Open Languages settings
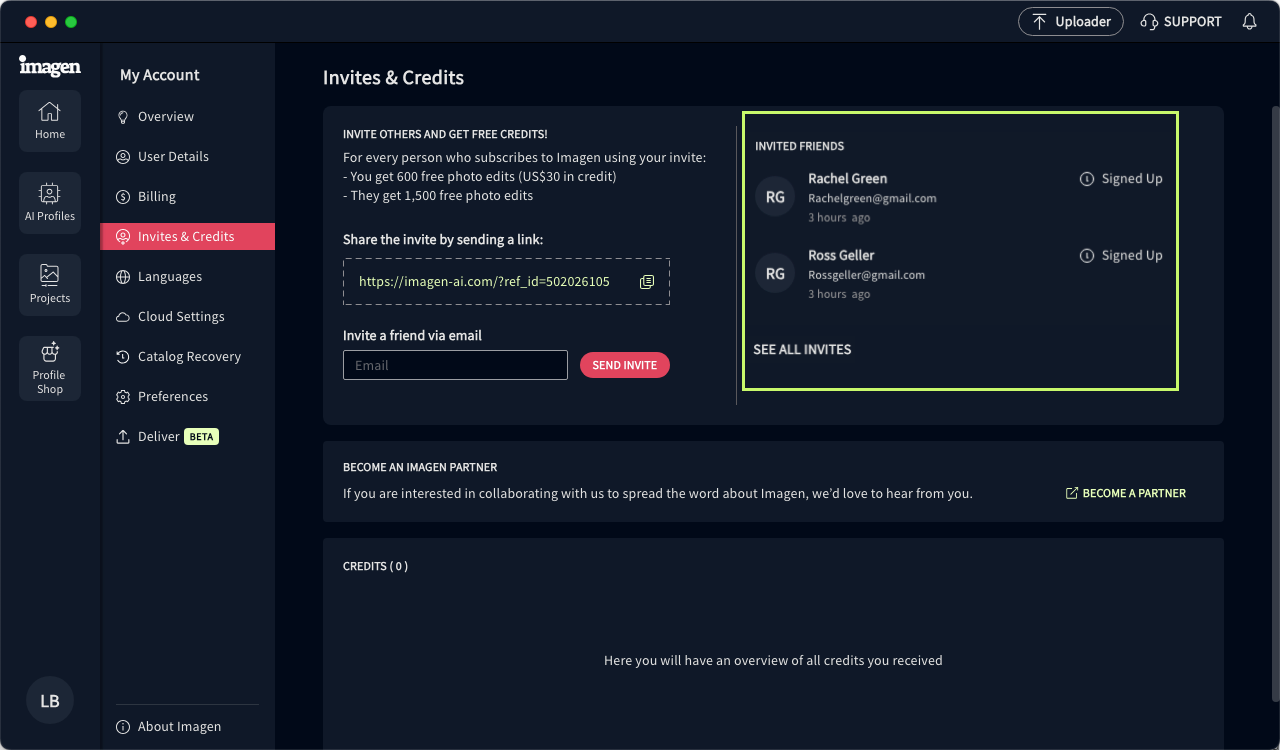Image resolution: width=1280 pixels, height=750 pixels. point(188,277)
